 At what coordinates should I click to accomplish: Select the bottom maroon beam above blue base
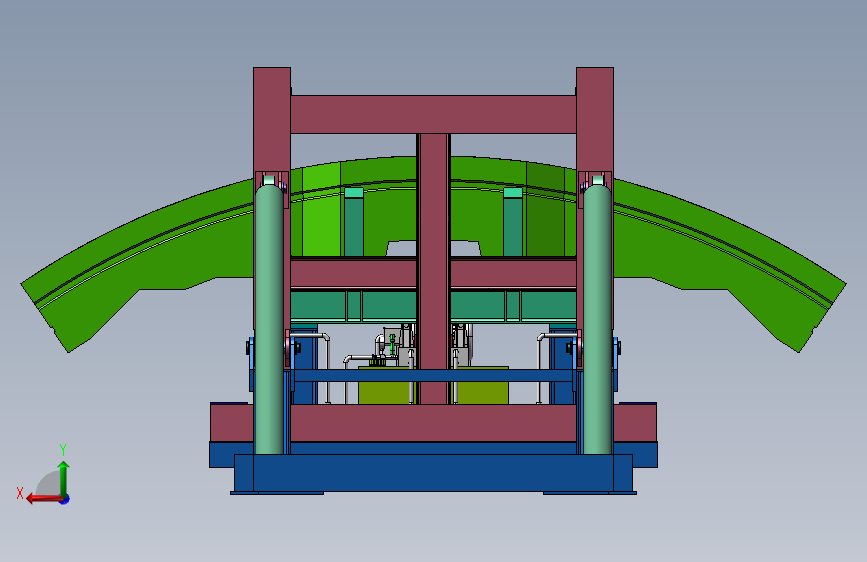click(x=434, y=423)
